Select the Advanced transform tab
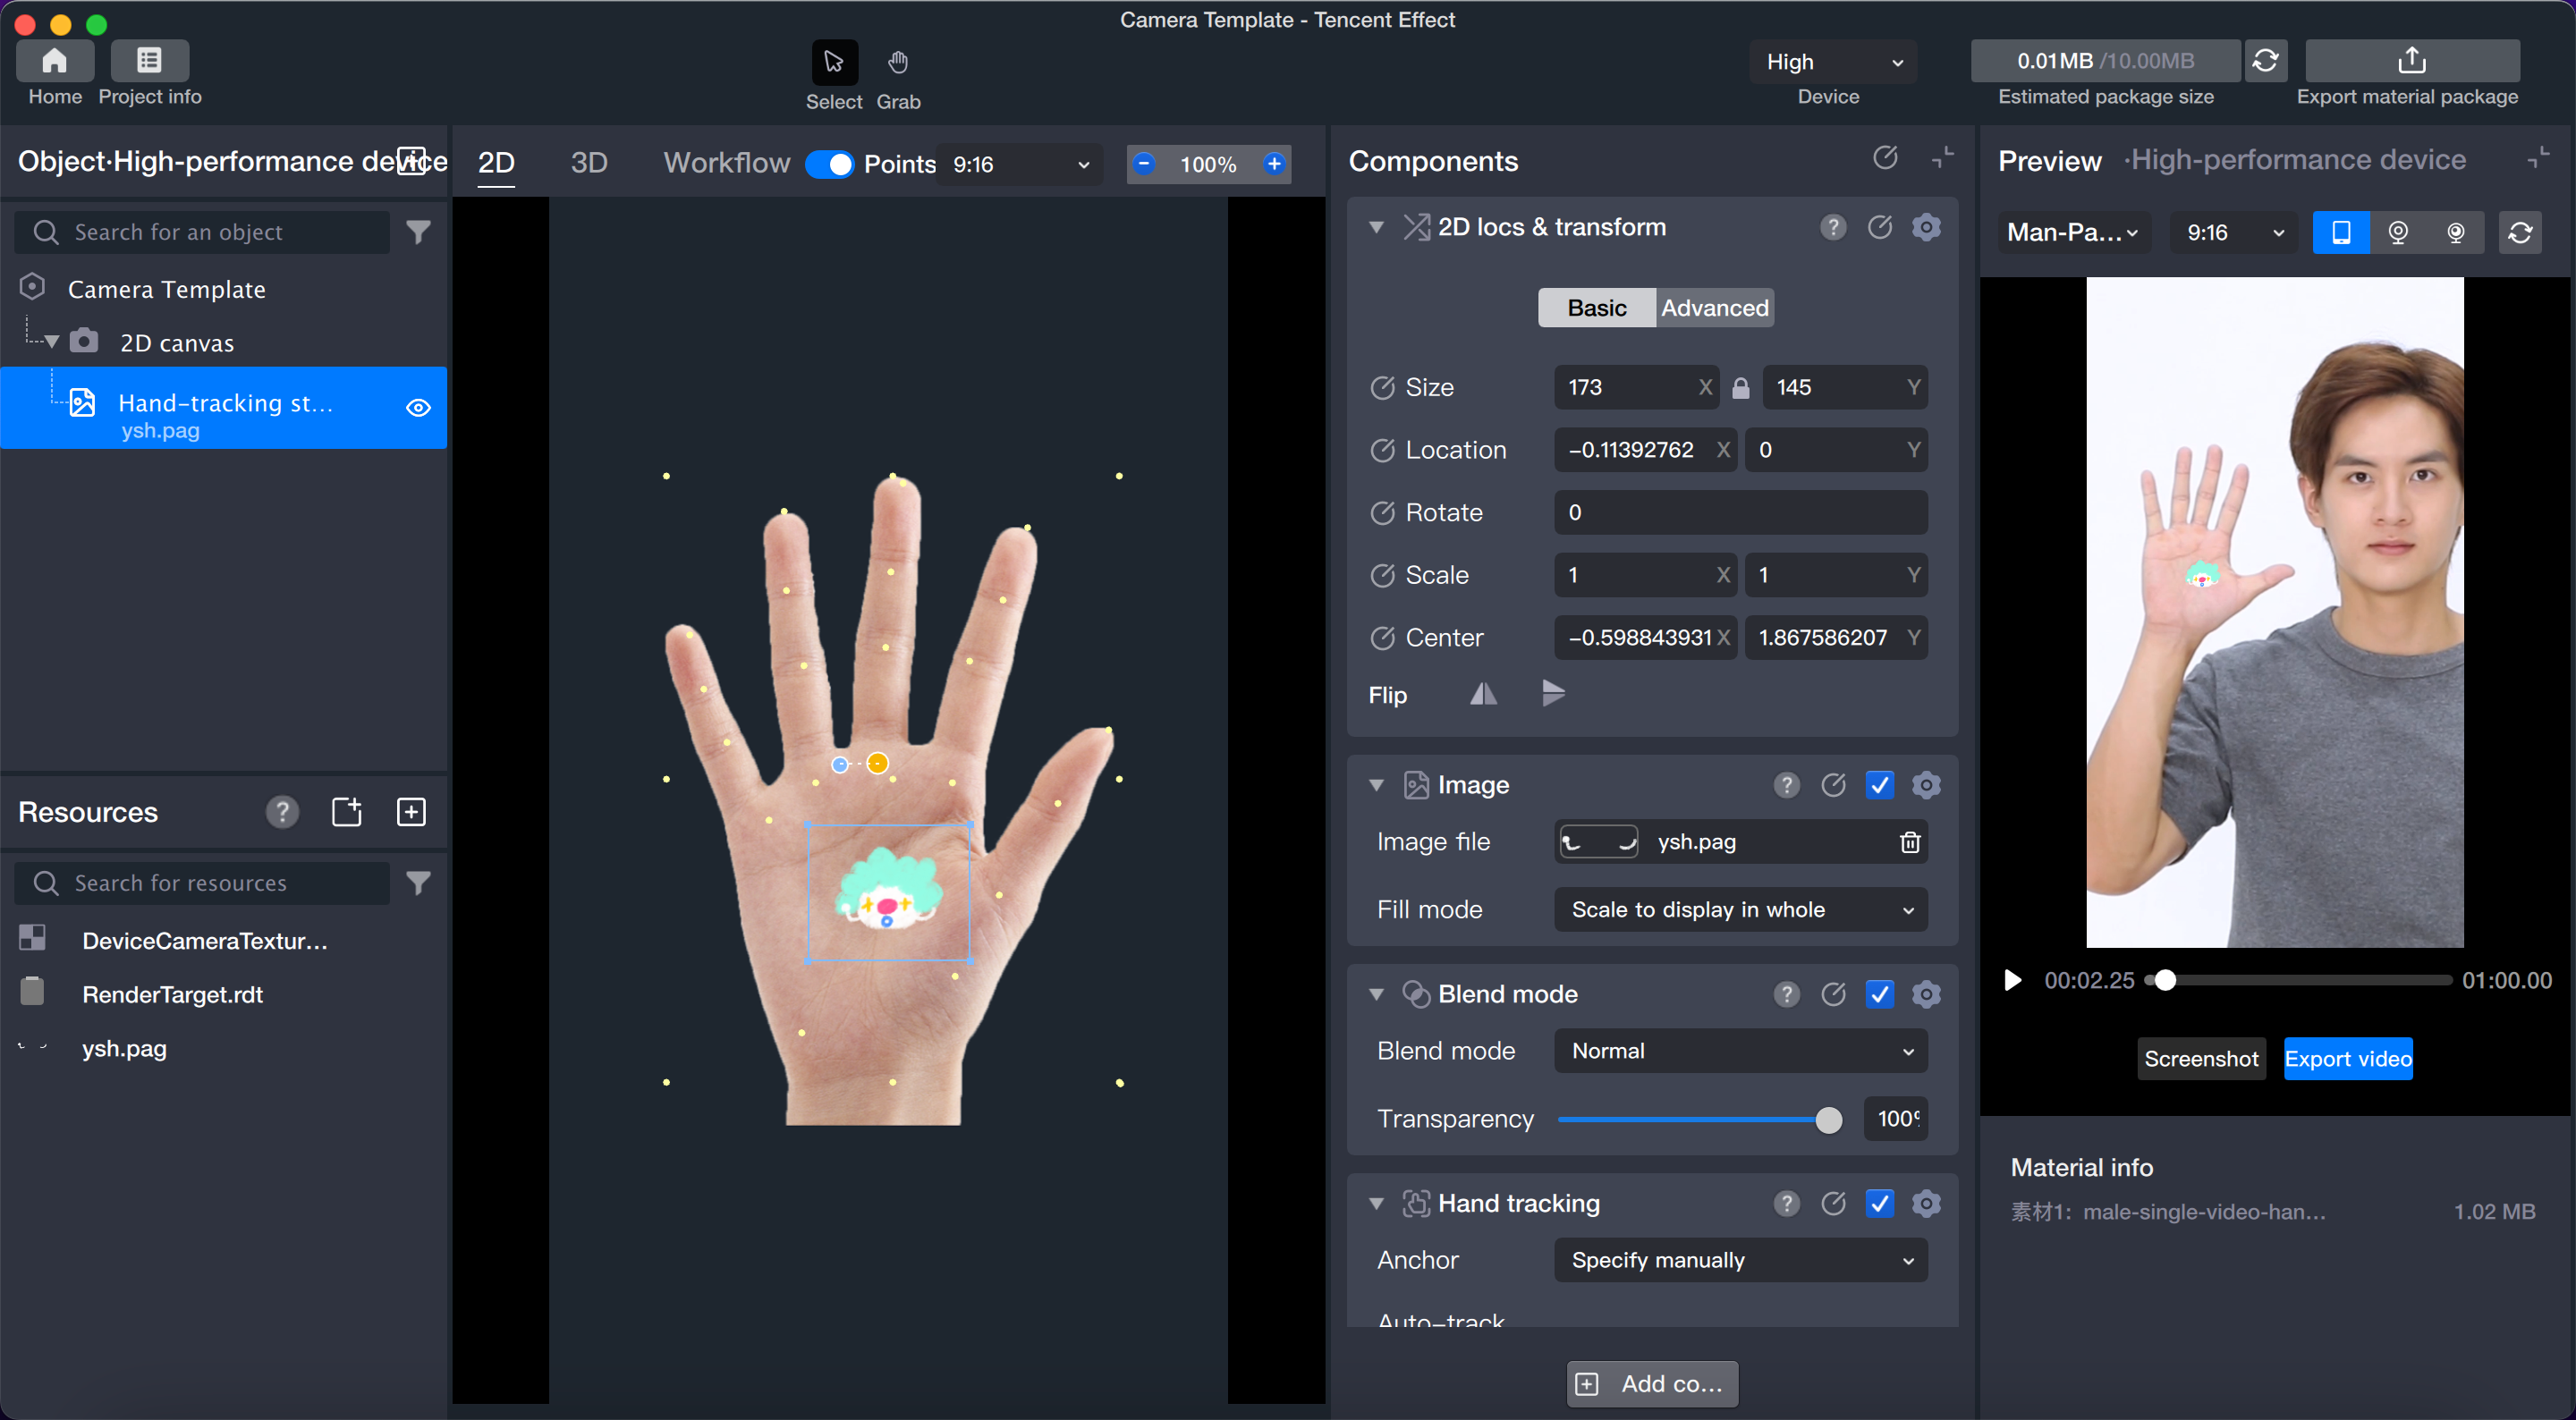The width and height of the screenshot is (2576, 1420). 1714,308
